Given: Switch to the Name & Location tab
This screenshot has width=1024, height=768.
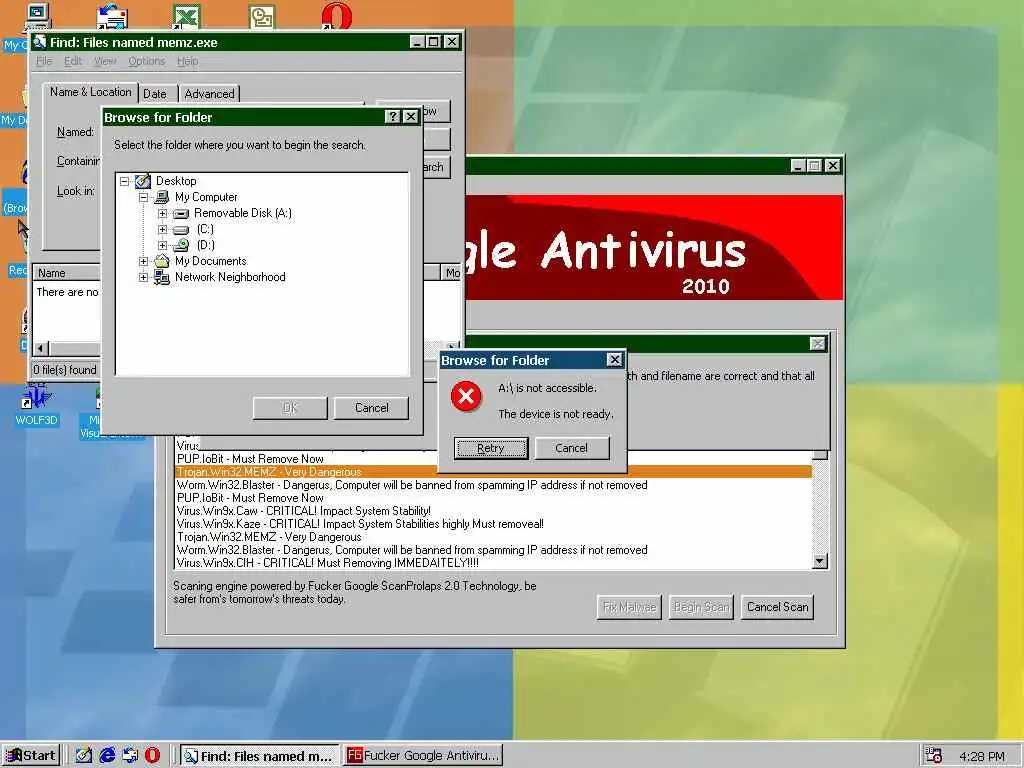Looking at the screenshot, I should coord(91,92).
